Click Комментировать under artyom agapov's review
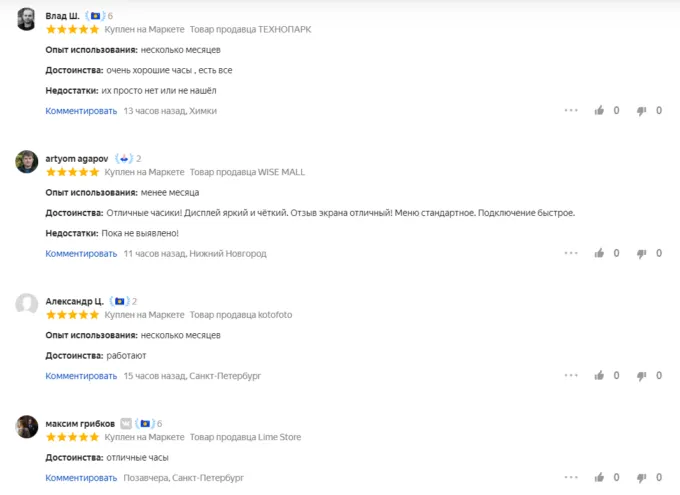This screenshot has height=495, width=680. point(81,254)
